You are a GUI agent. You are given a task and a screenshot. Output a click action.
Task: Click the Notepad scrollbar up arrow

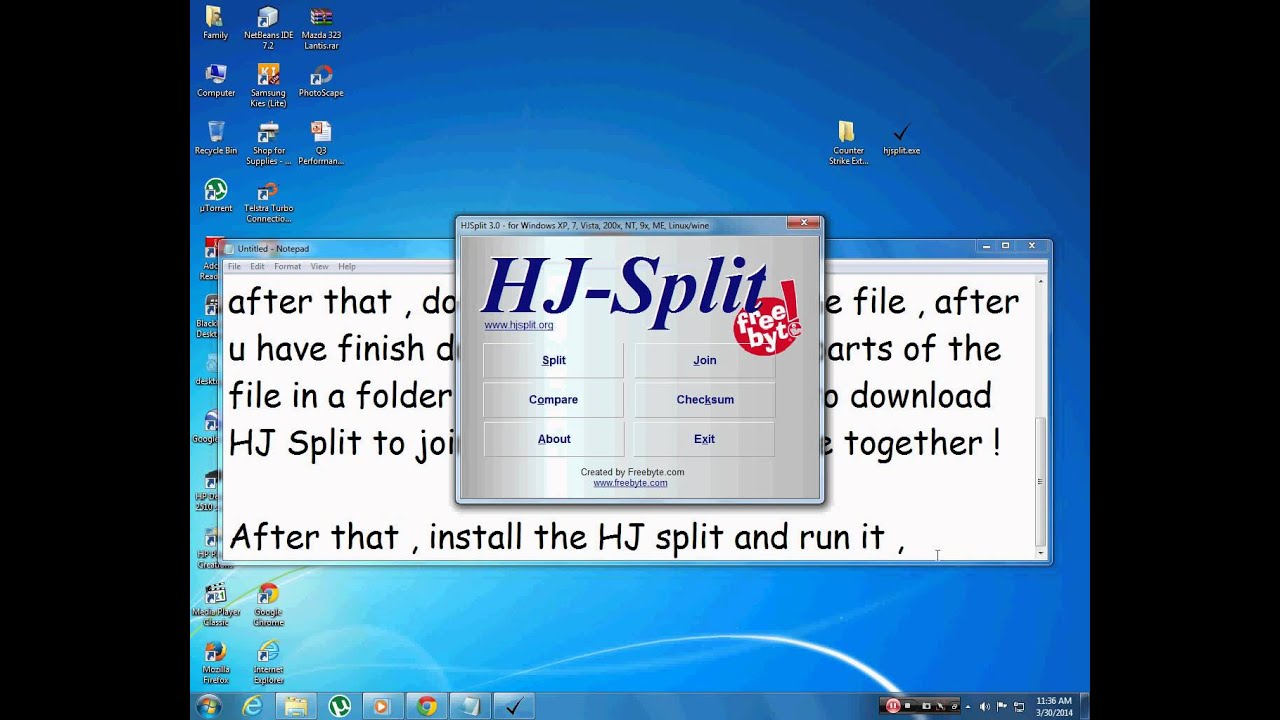pos(1040,281)
